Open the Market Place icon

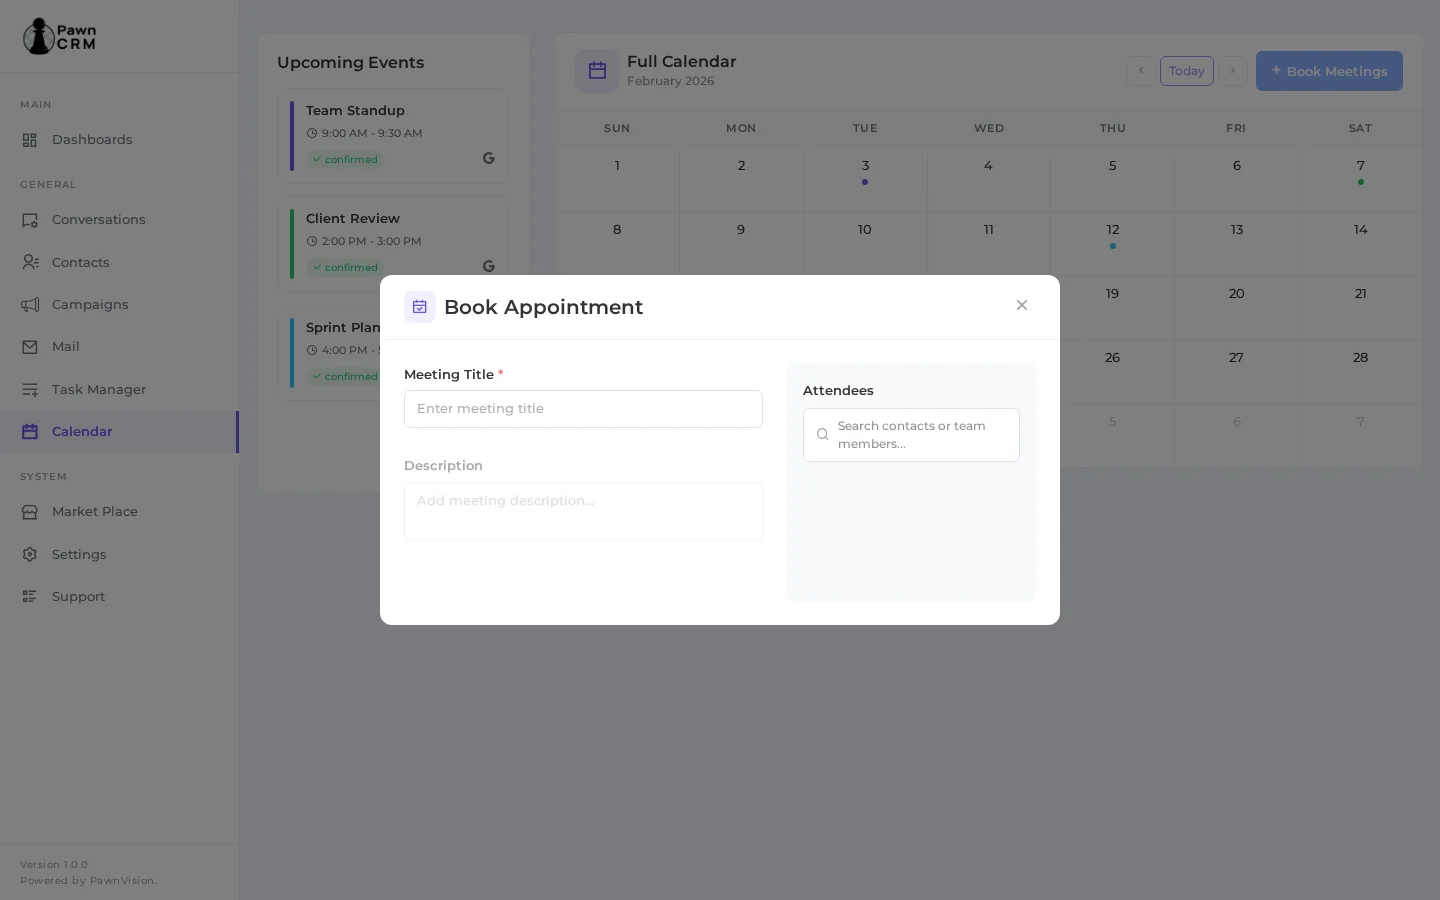tap(31, 512)
